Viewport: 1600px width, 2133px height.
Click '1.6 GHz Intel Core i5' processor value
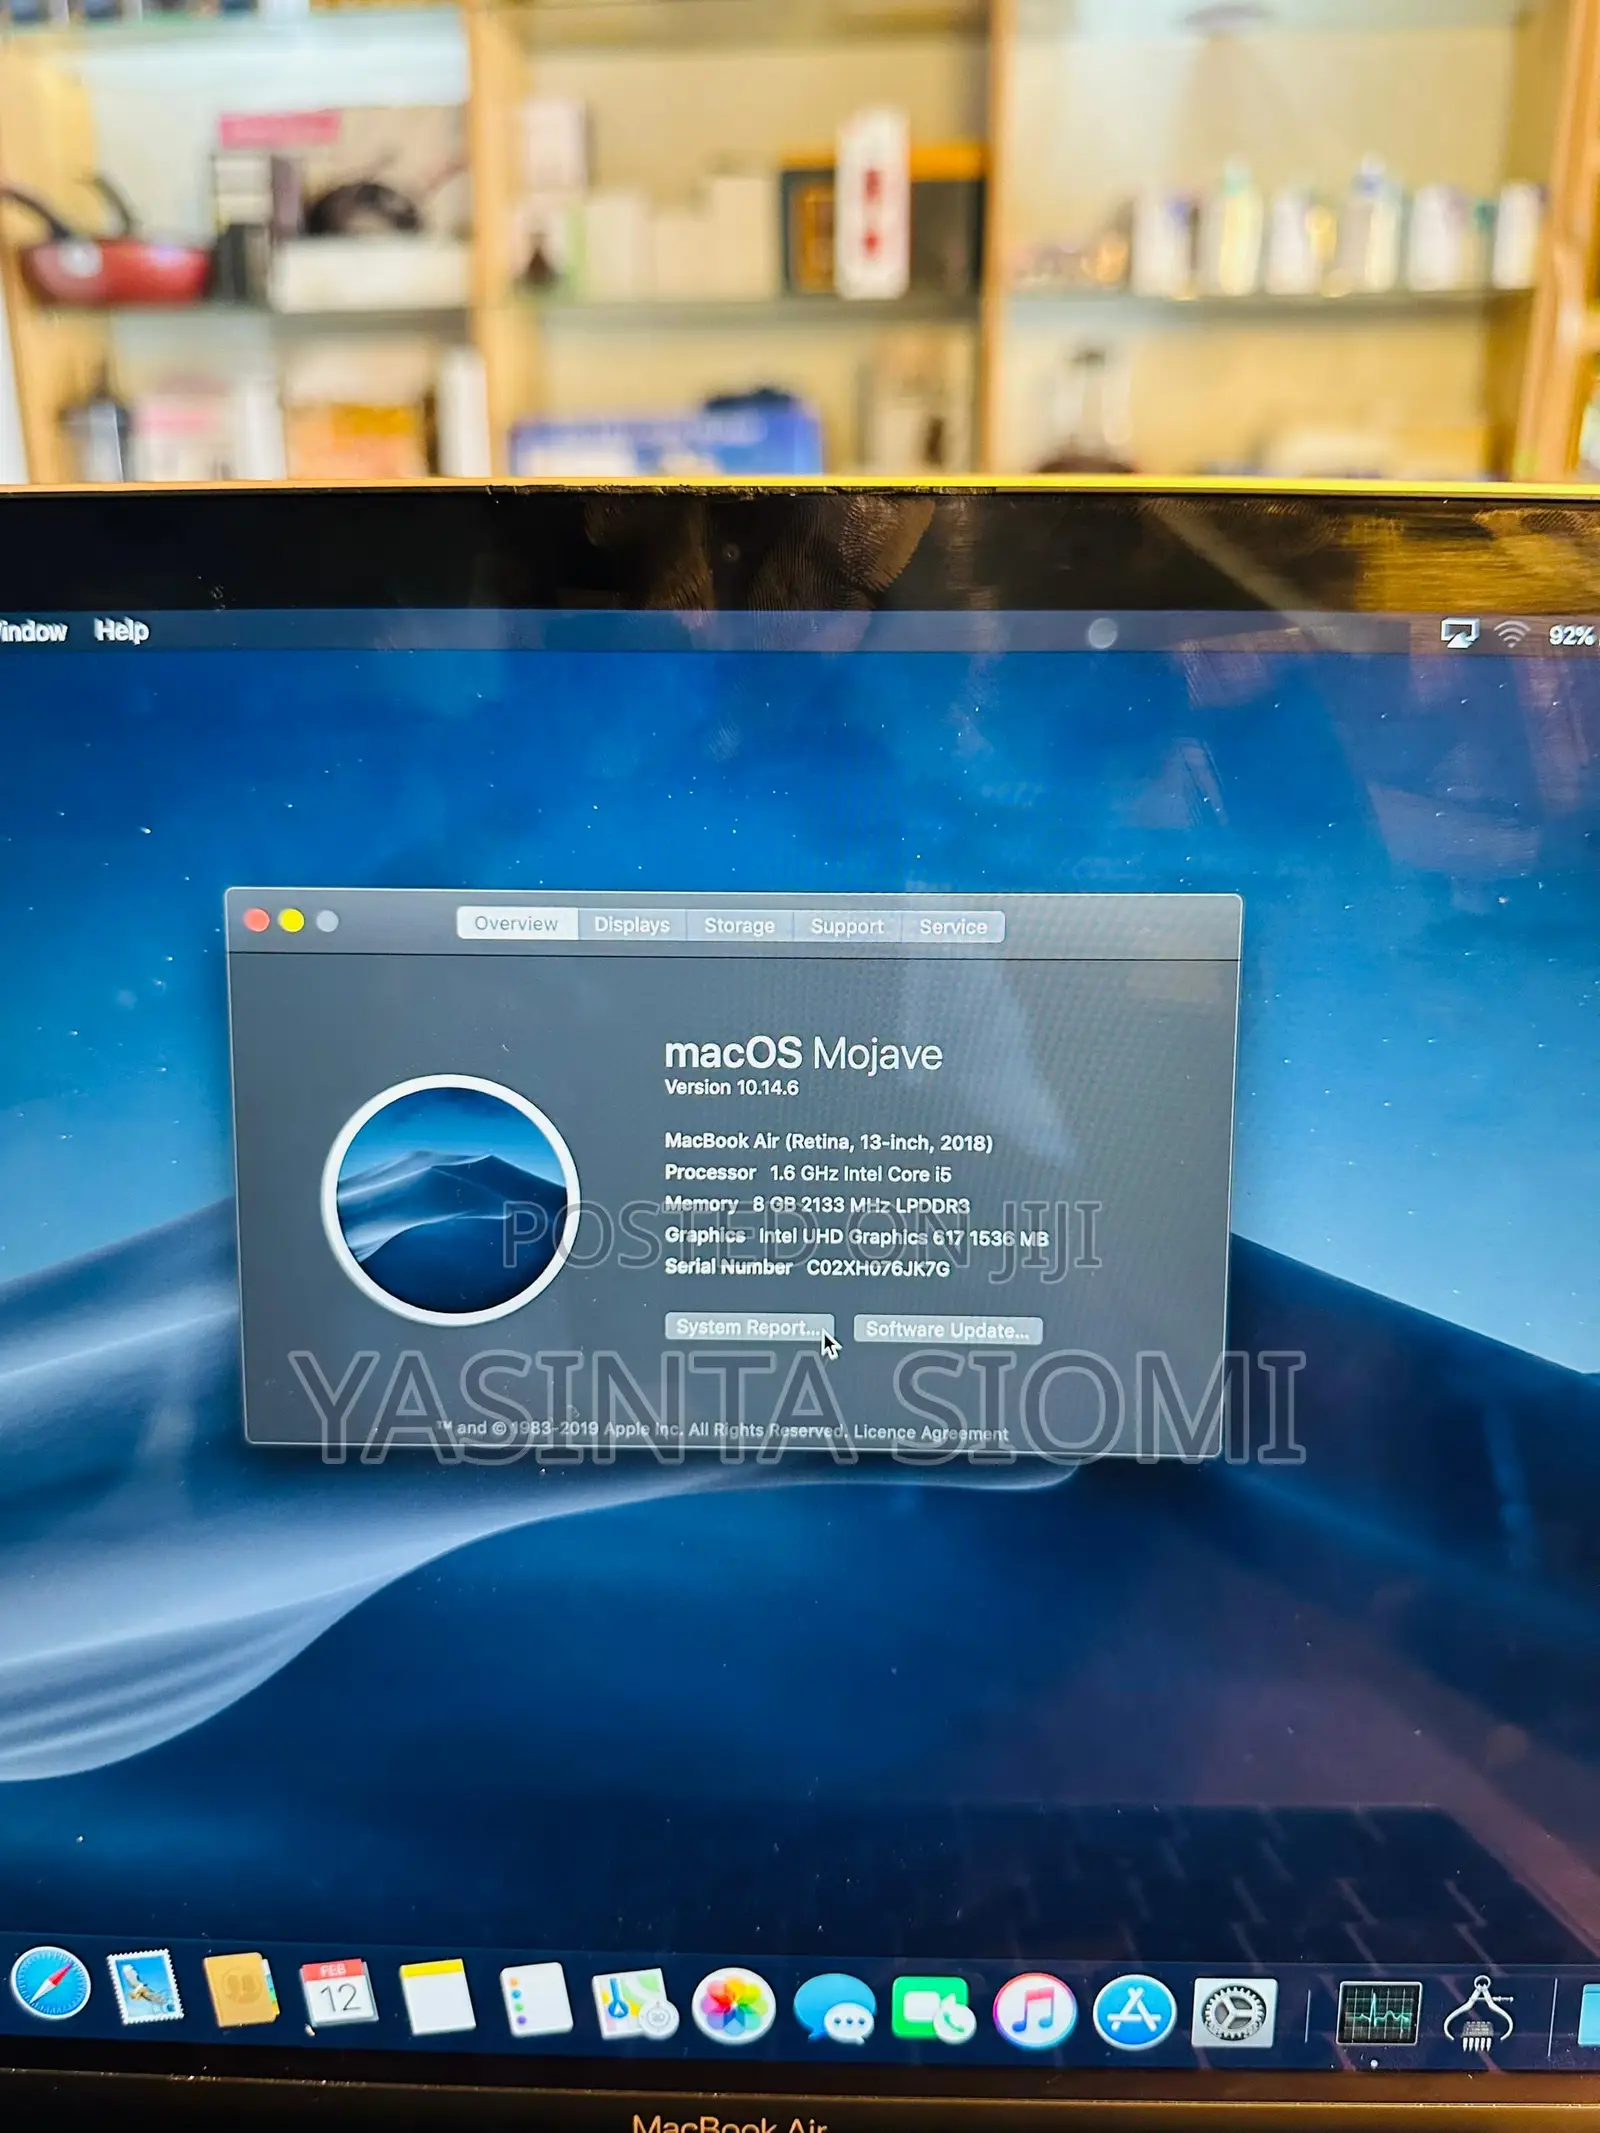coord(860,1173)
